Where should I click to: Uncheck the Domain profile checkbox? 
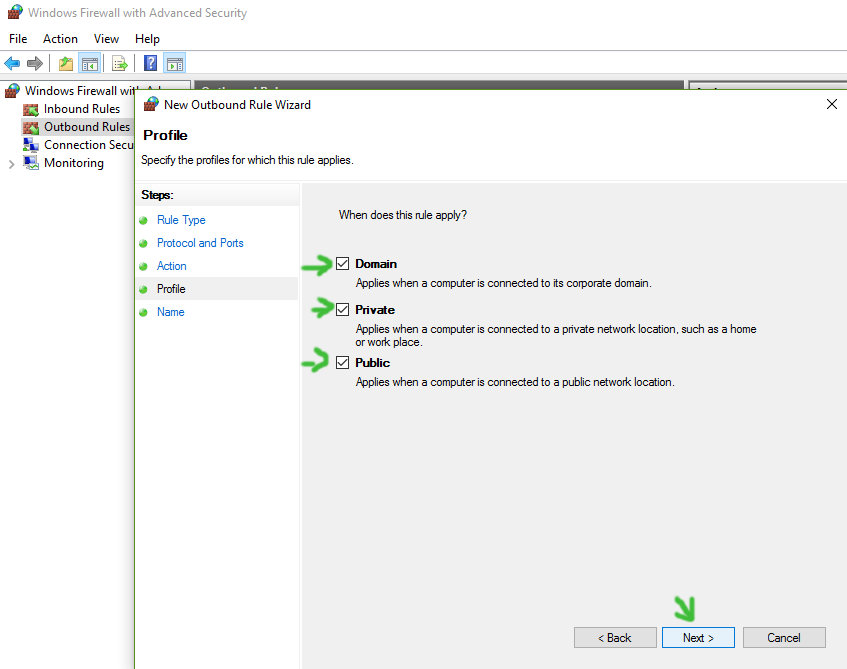342,264
